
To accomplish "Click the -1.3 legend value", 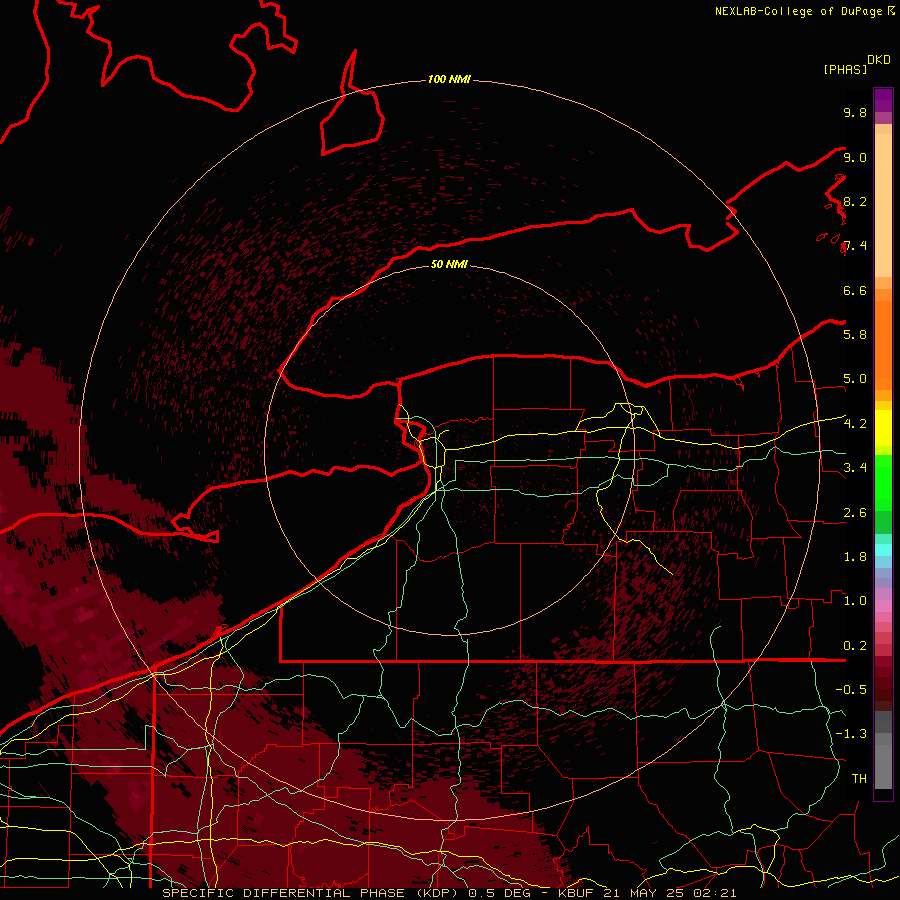I will coord(851,734).
